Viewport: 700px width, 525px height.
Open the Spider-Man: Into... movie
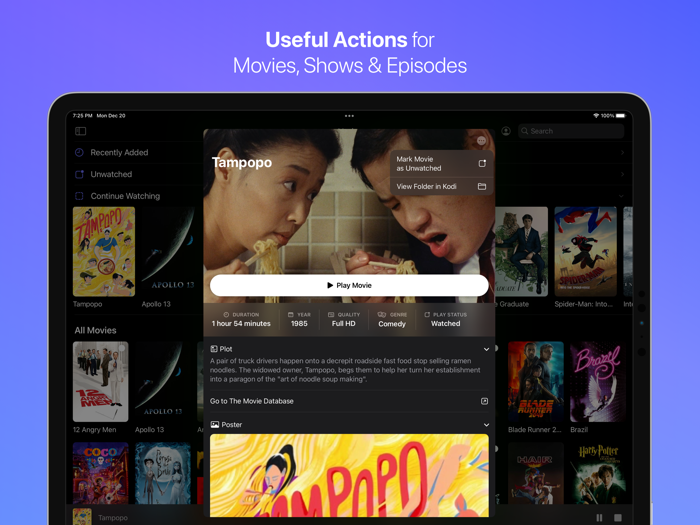[x=585, y=251]
